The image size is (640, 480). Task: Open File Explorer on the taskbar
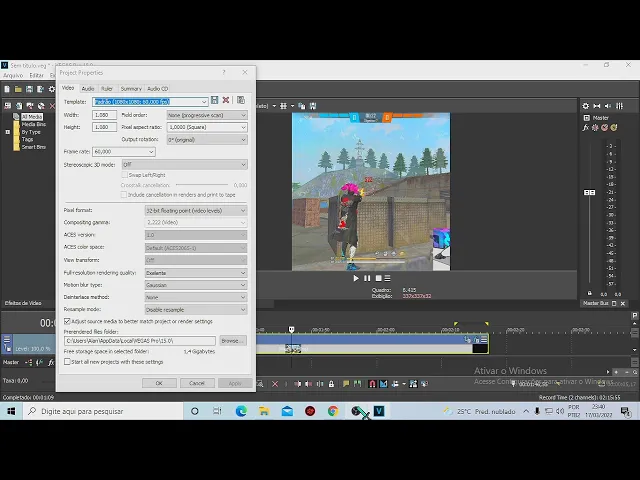pos(264,411)
